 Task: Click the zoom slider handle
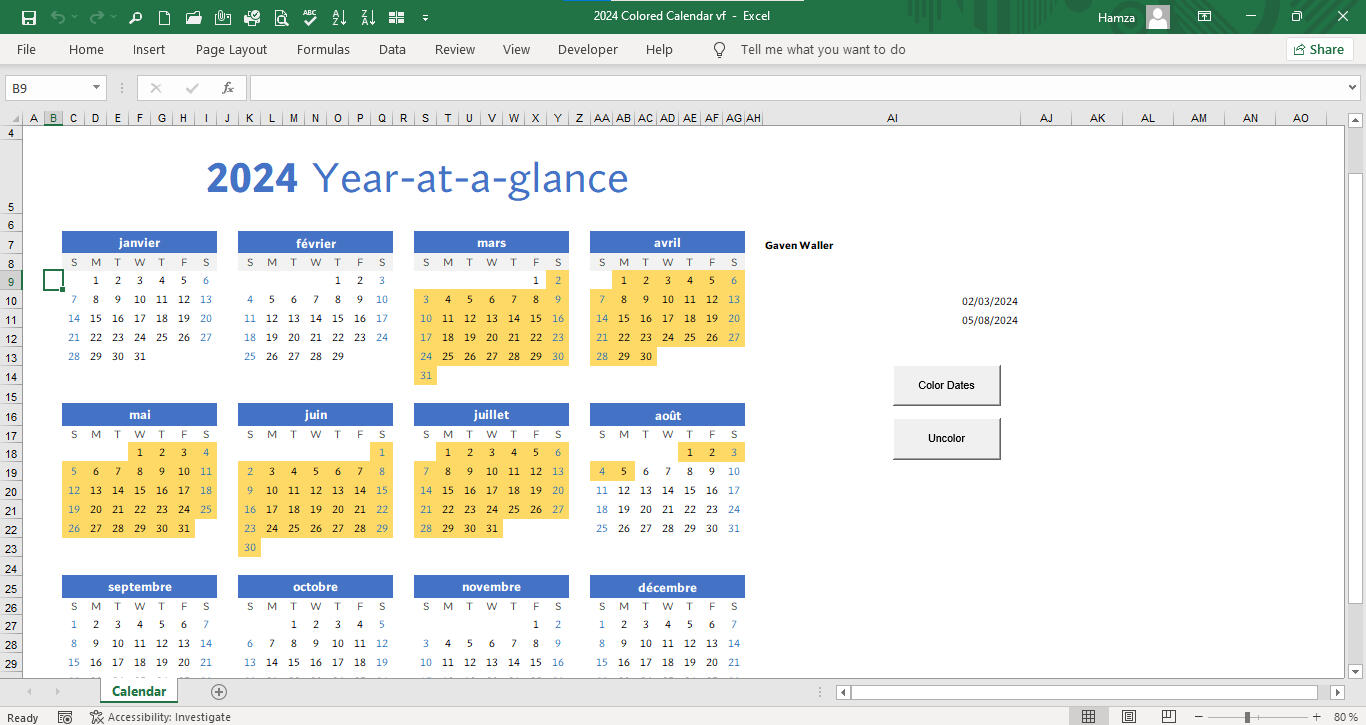pyautogui.click(x=1247, y=717)
